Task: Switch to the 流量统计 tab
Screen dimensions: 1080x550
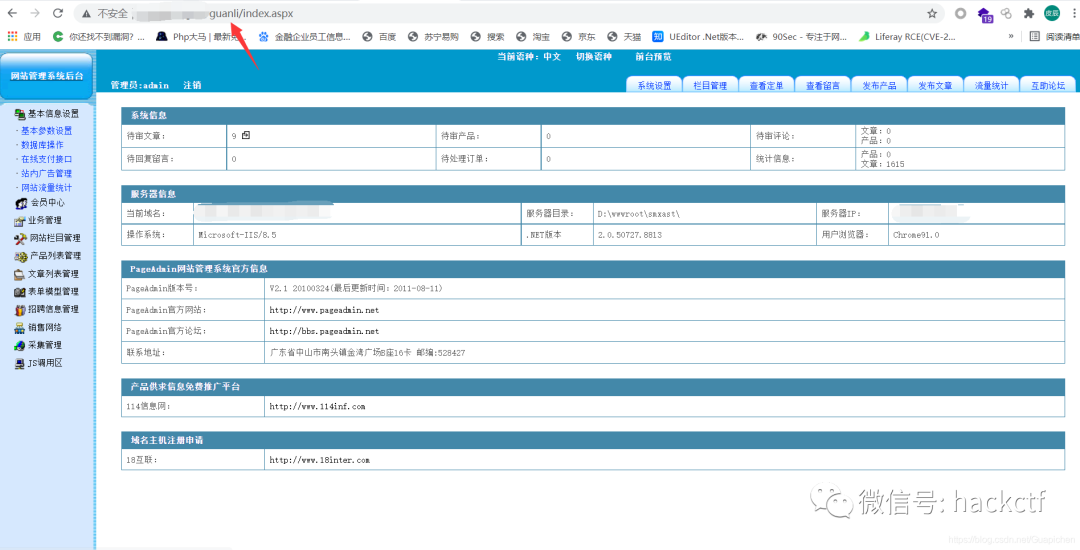Action: click(x=991, y=85)
